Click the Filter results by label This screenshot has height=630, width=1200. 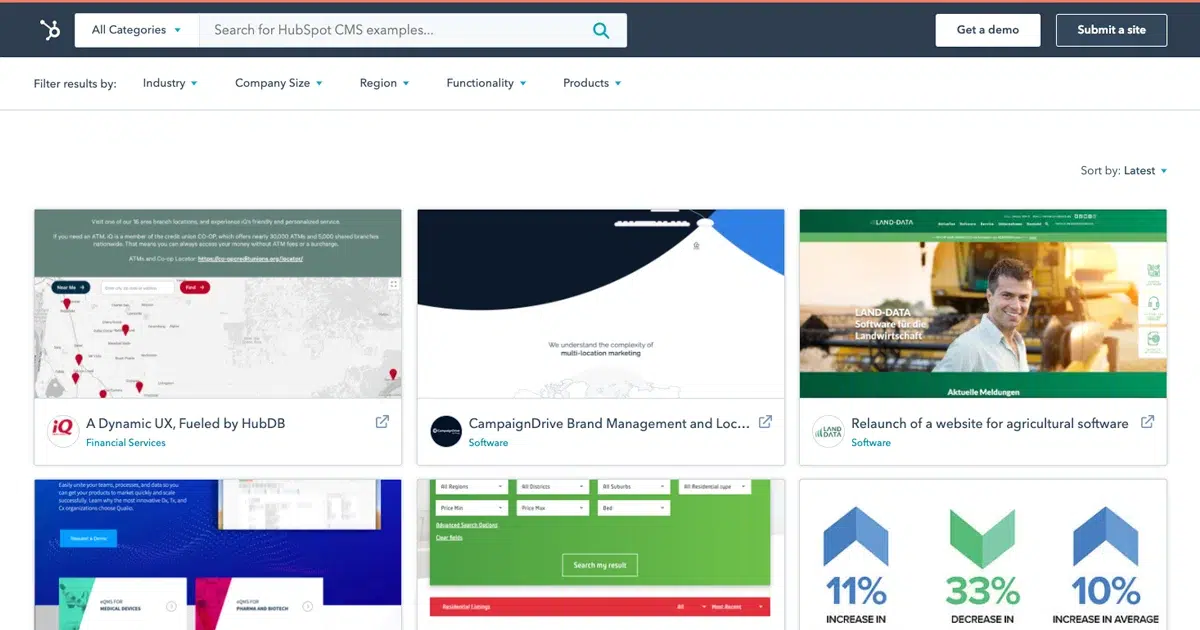(x=75, y=84)
